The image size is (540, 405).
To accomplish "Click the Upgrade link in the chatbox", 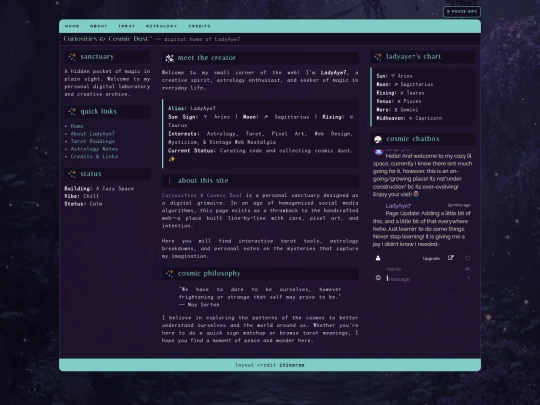I will point(431,258).
